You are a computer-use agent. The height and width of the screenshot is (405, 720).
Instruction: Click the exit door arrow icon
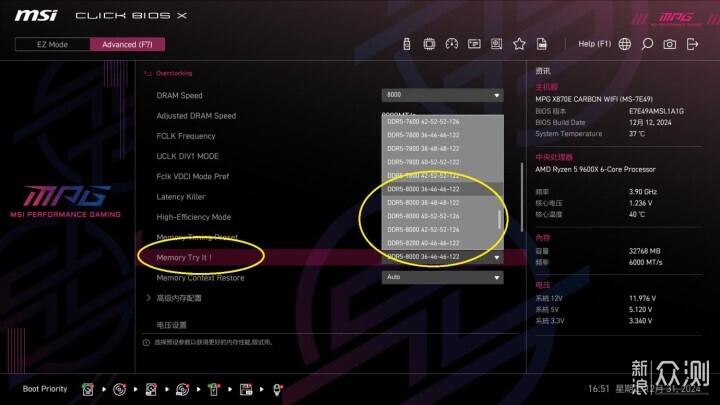pos(692,44)
